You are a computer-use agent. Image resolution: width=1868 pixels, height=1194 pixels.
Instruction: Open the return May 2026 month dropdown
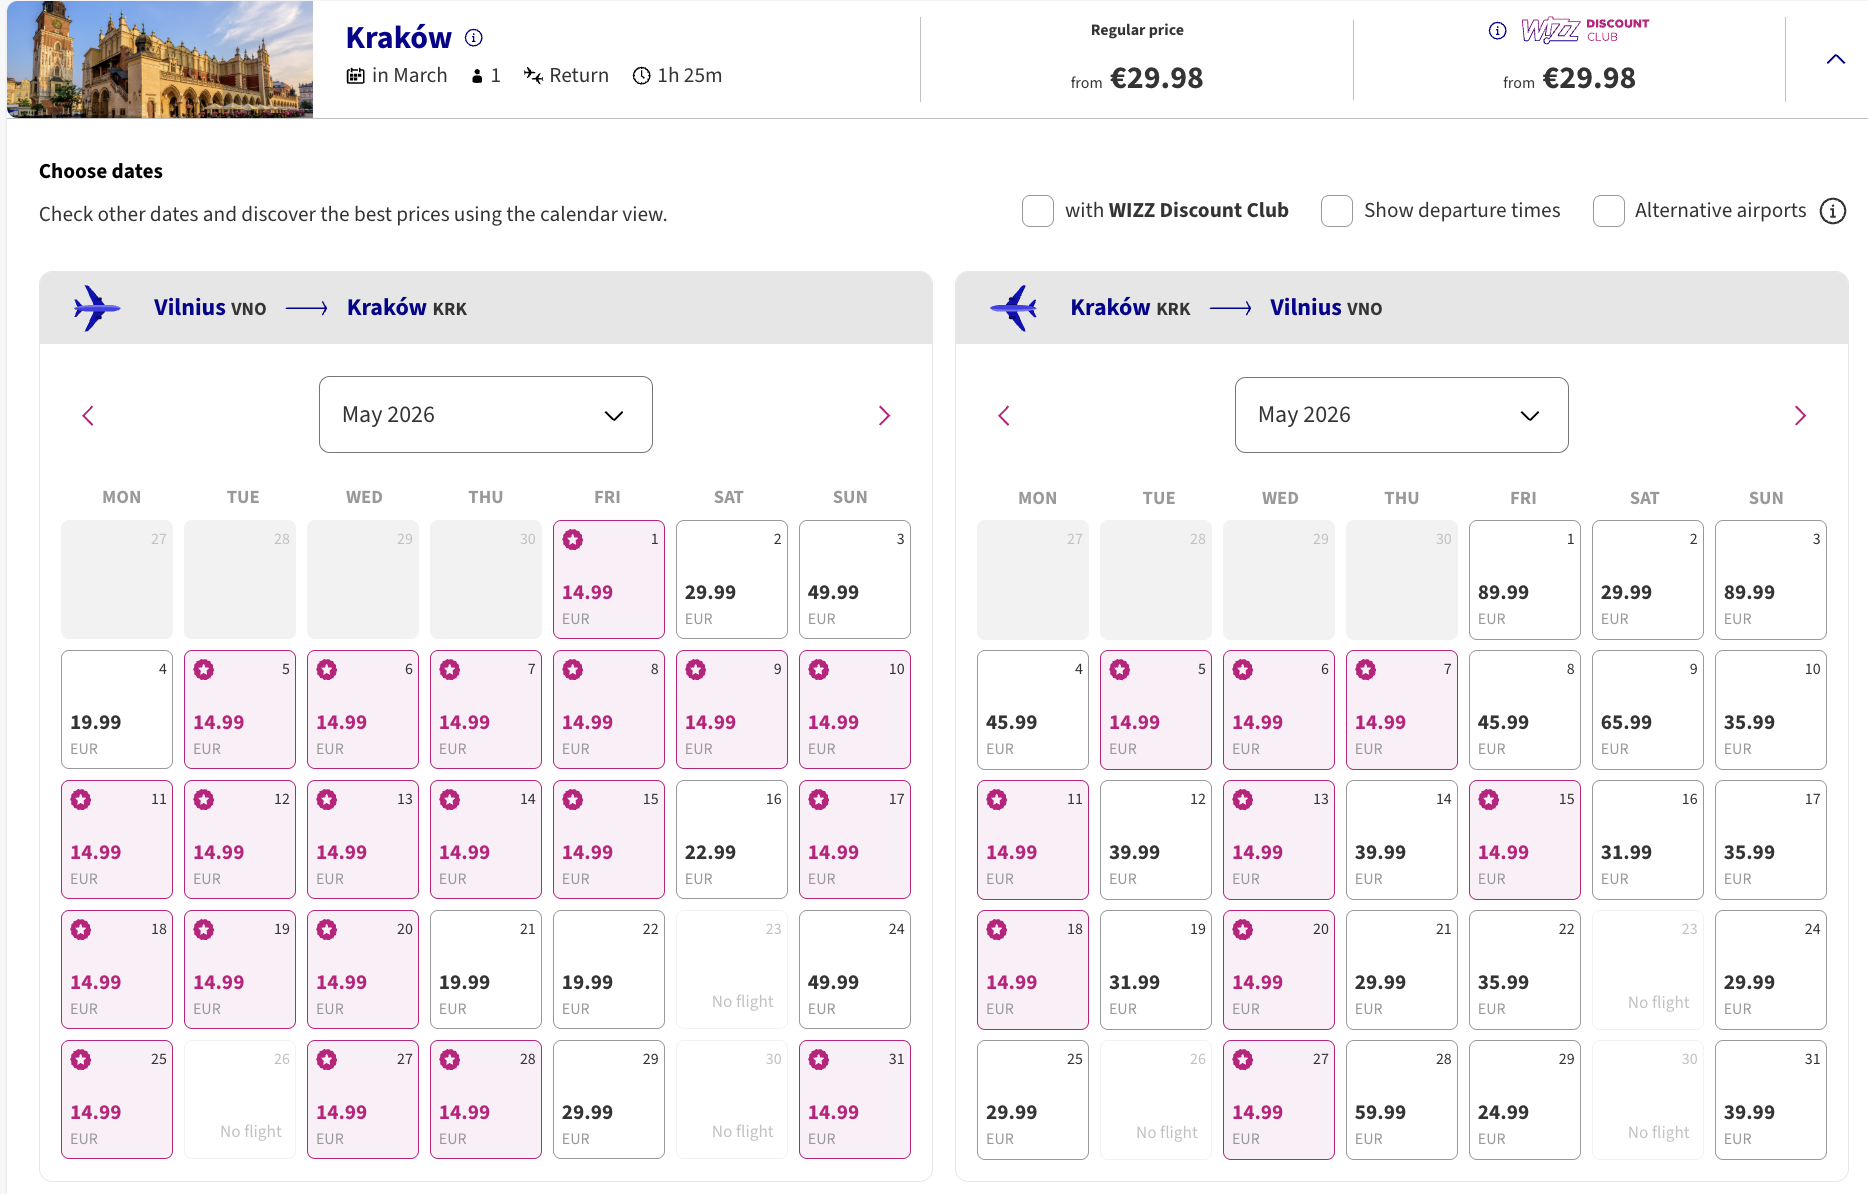(1401, 415)
